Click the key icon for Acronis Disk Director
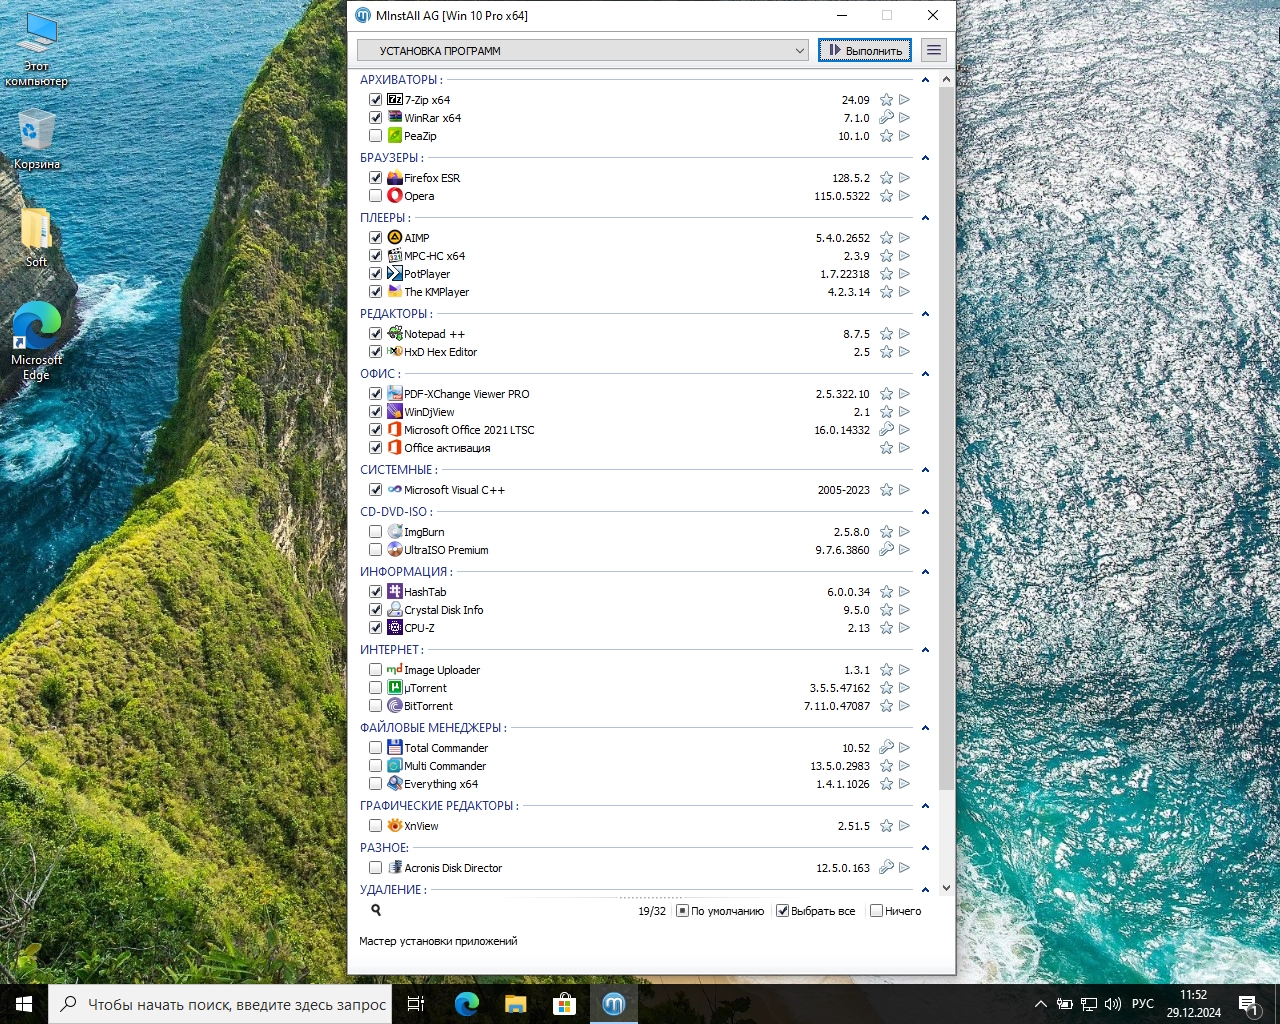The image size is (1280, 1024). (x=886, y=868)
